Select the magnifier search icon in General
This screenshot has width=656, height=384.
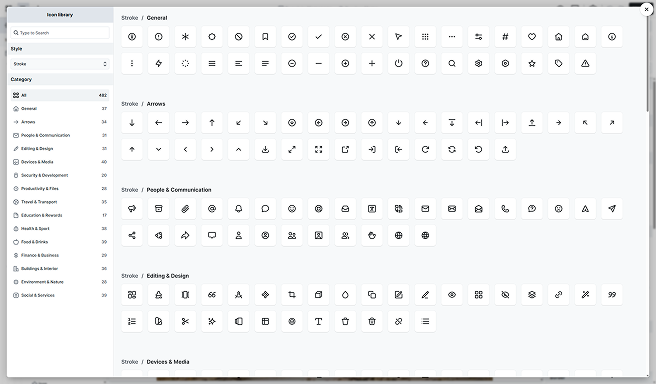452,64
